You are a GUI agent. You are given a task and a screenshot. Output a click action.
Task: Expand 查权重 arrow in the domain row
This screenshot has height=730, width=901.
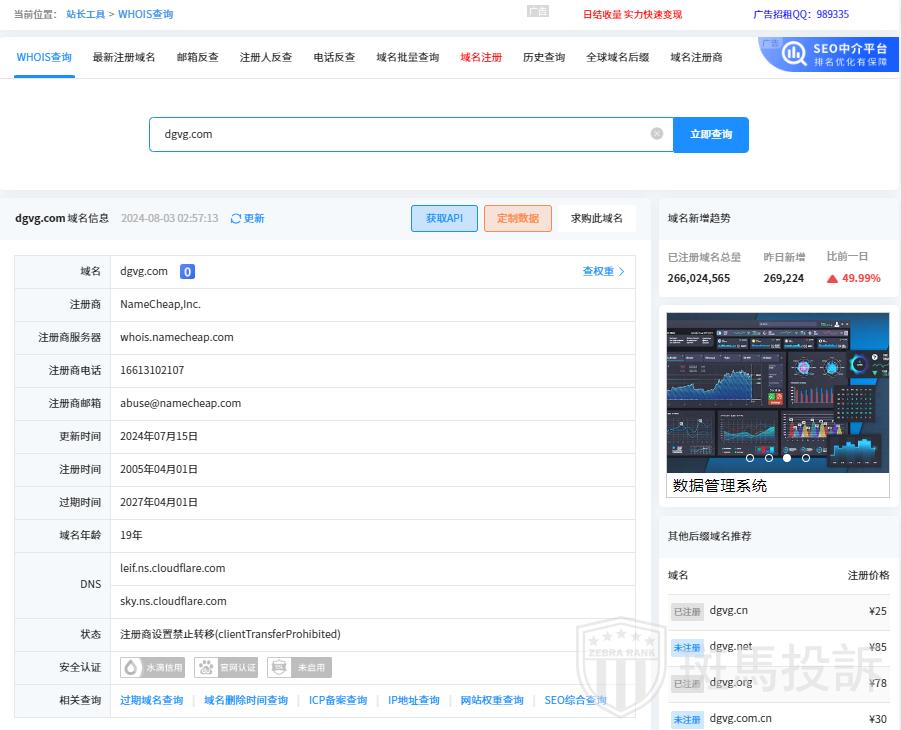point(621,272)
